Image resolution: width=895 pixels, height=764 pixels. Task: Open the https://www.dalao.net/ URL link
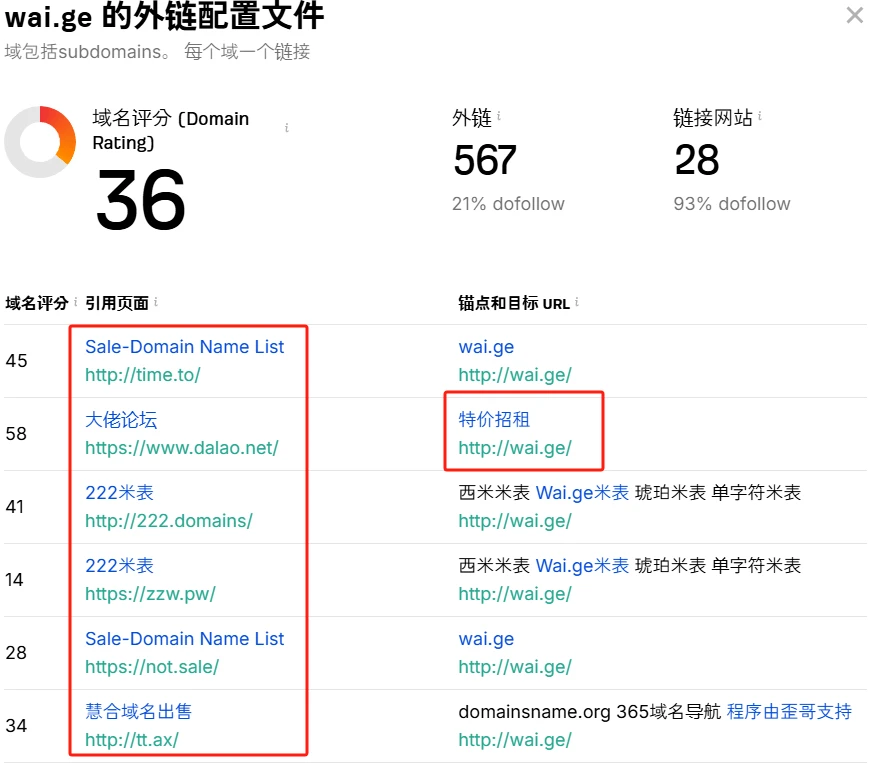click(x=181, y=448)
